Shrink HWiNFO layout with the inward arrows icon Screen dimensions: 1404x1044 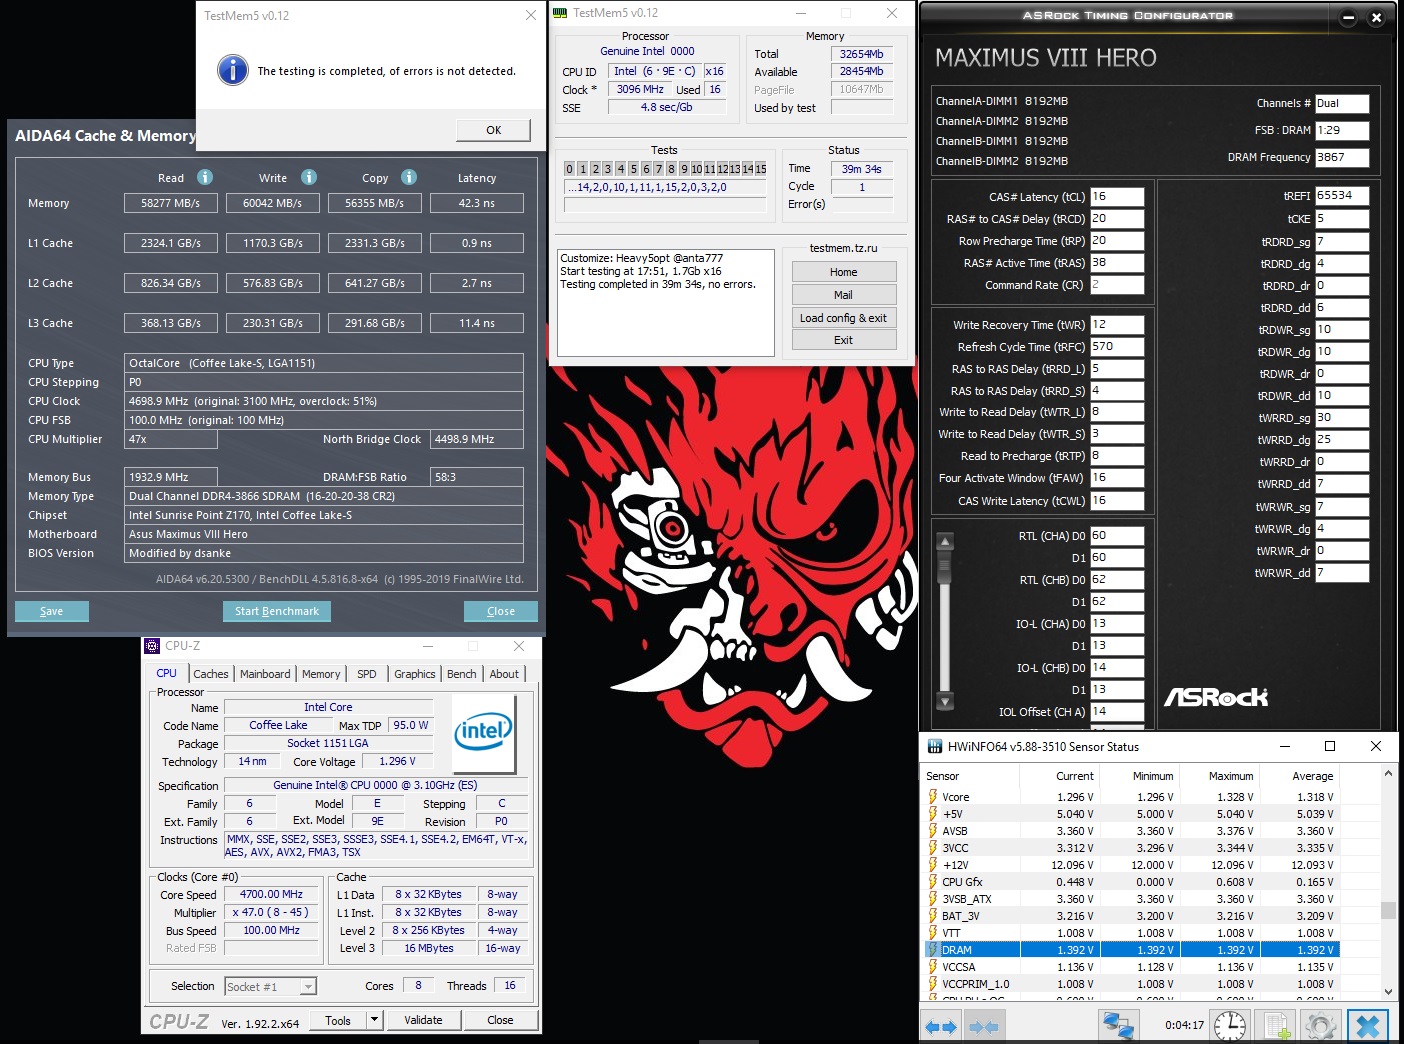point(984,1026)
